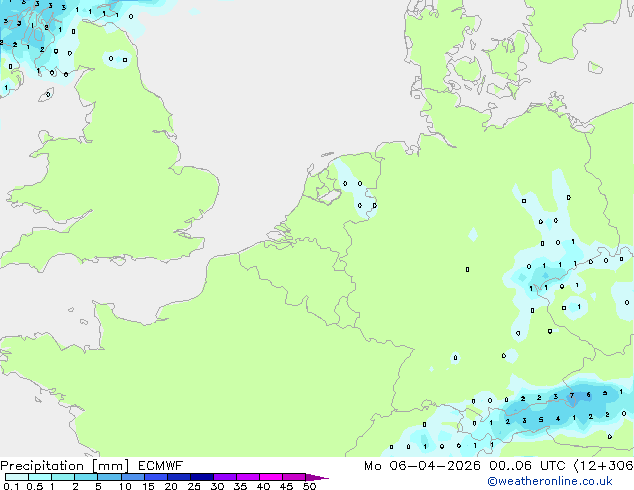Click the legend label '45'
Image resolution: width=634 pixels, height=490 pixels.
[286, 486]
